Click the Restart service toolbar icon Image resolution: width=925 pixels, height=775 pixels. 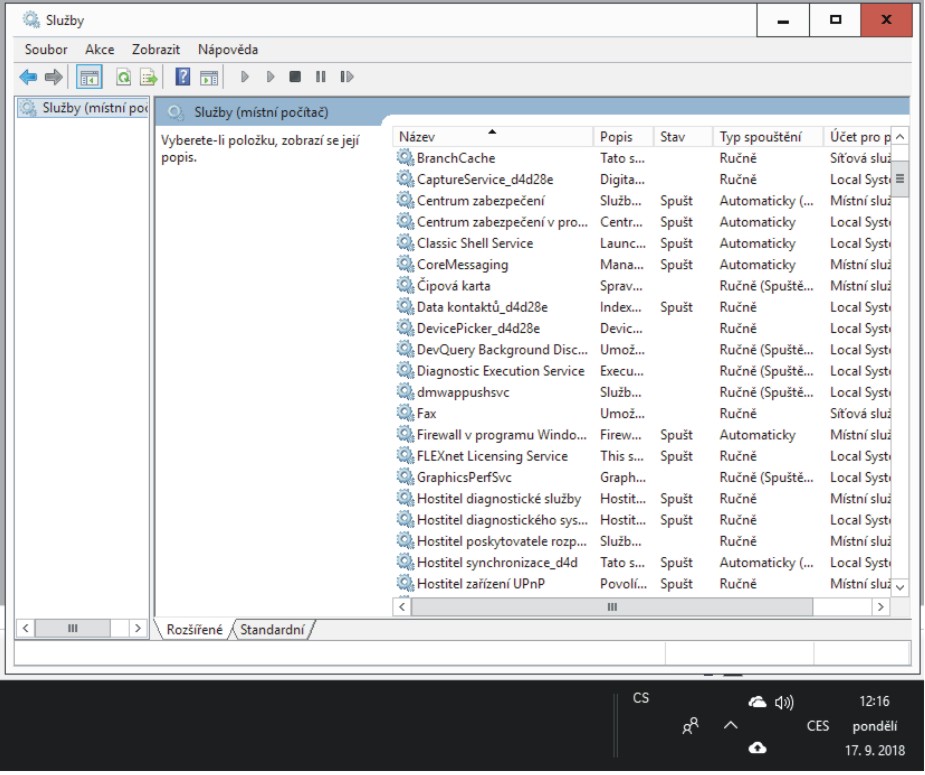(347, 77)
